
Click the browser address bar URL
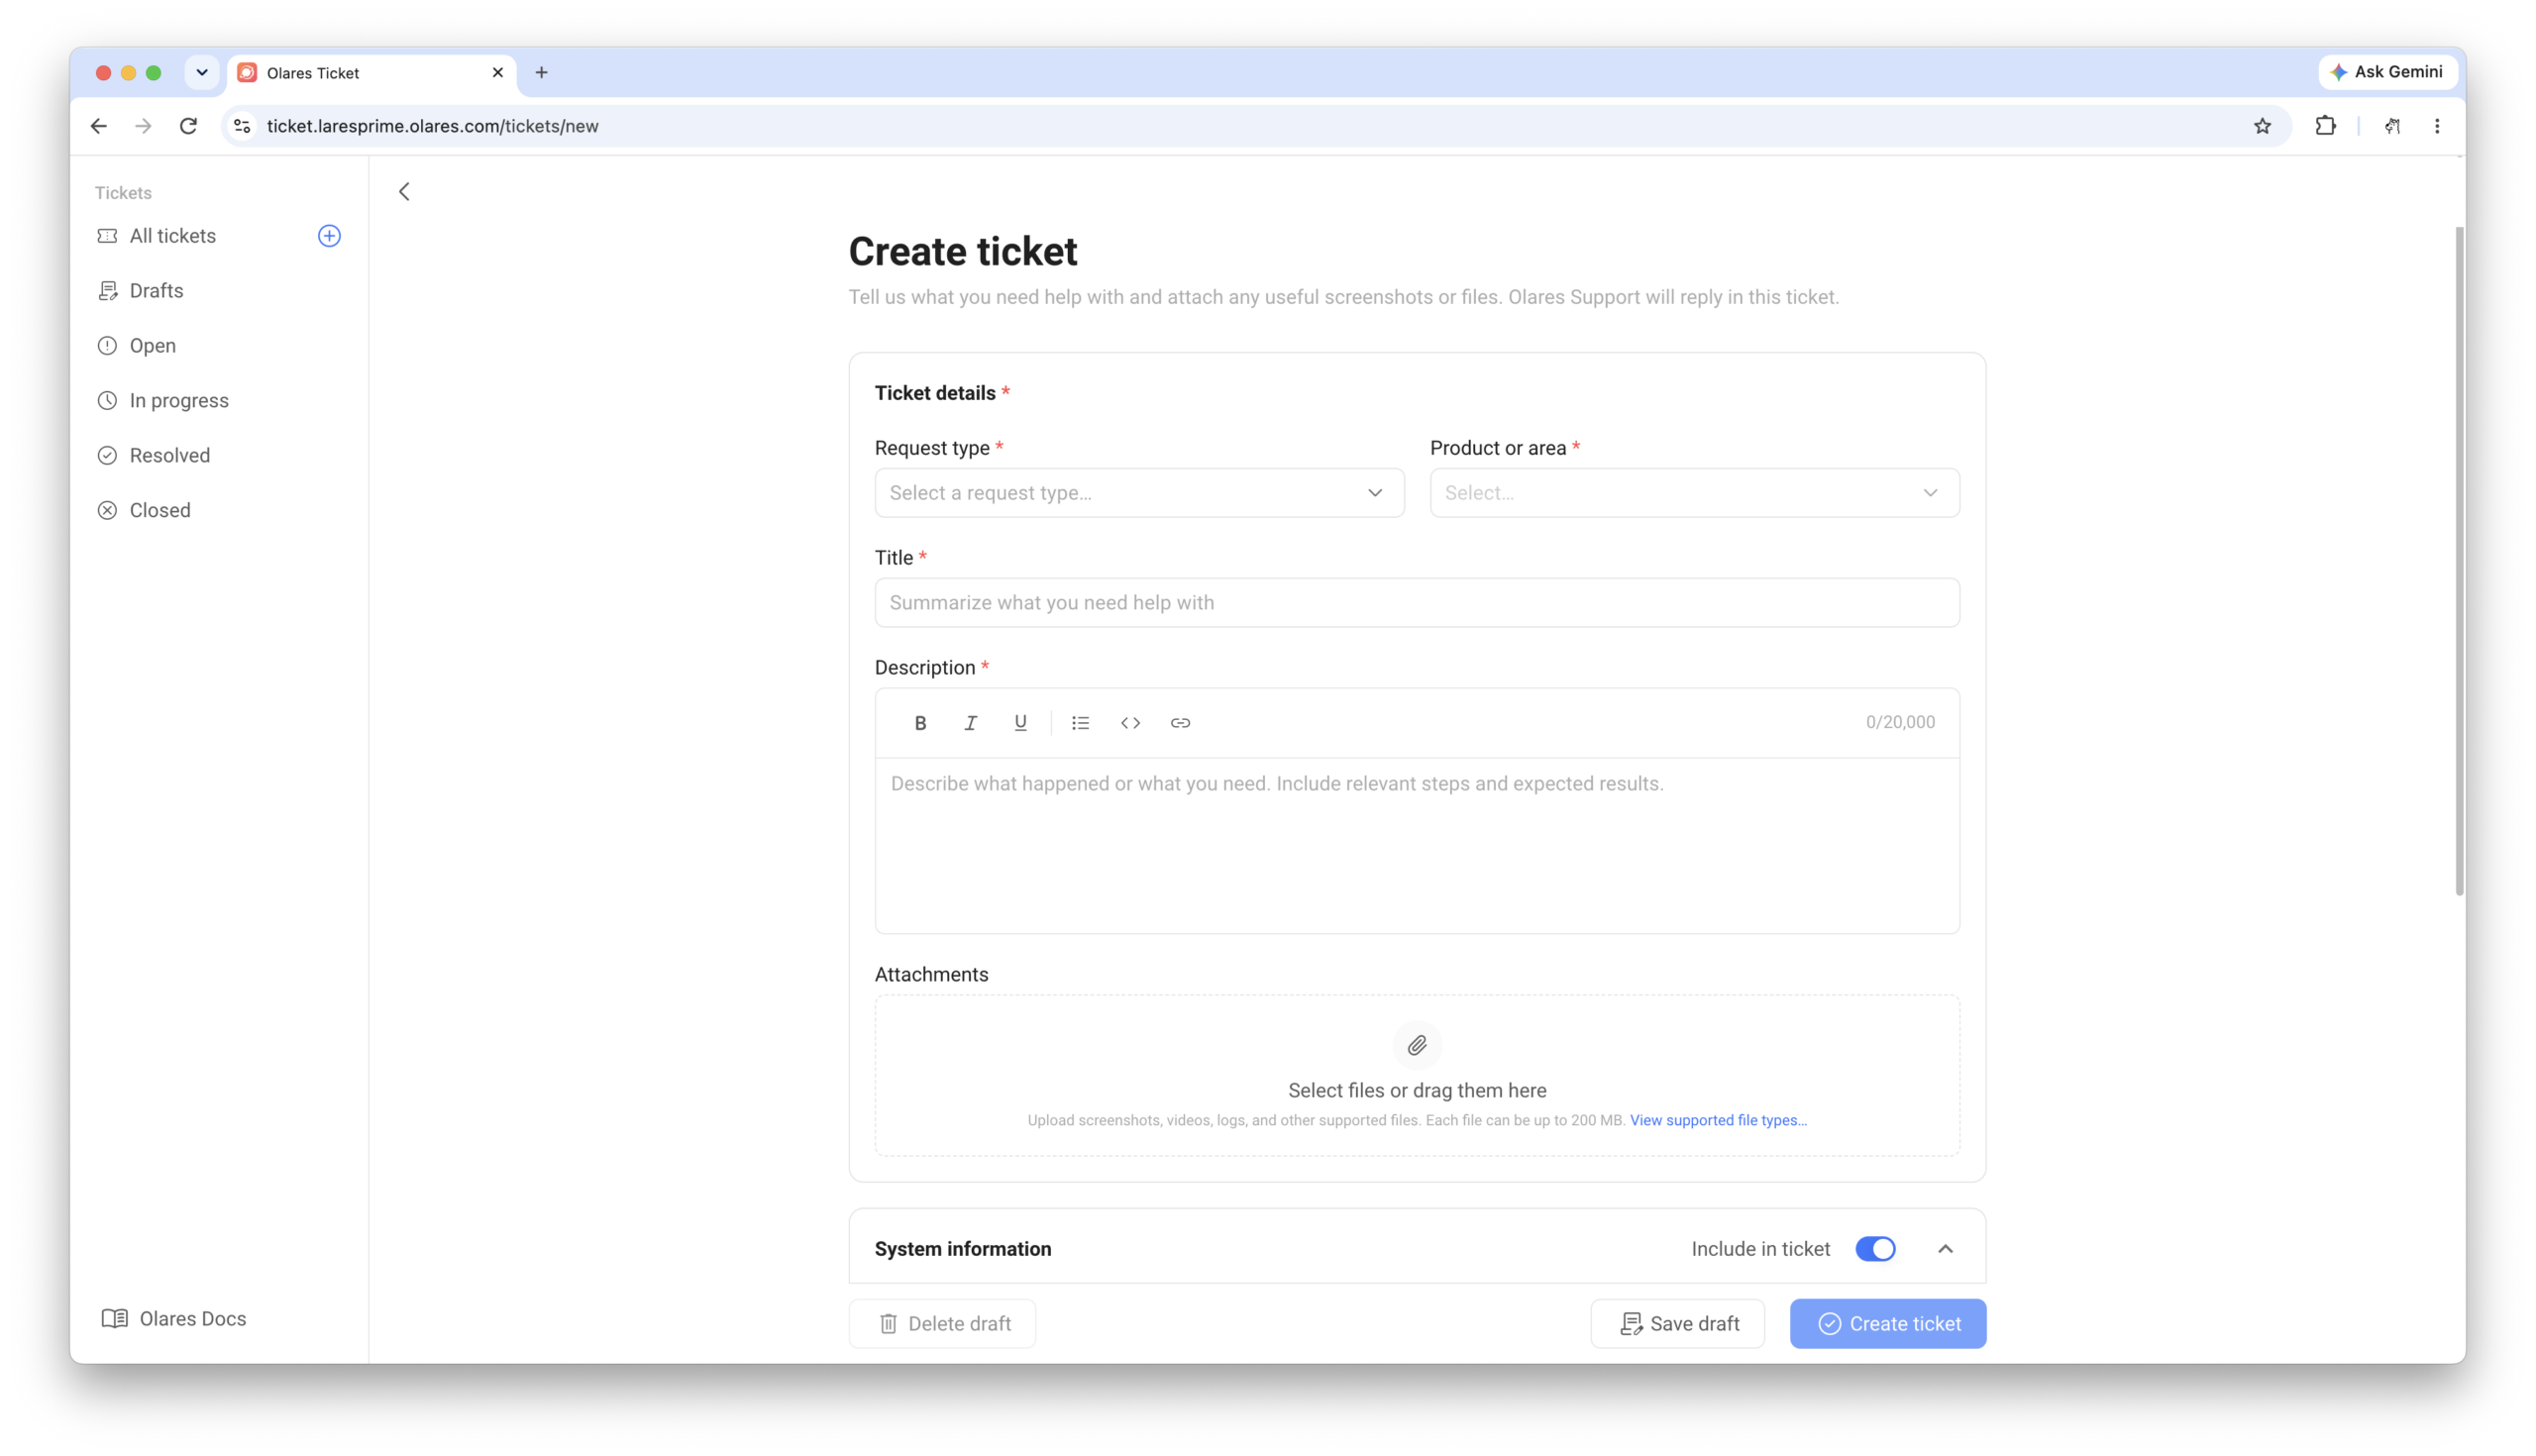pos(432,126)
